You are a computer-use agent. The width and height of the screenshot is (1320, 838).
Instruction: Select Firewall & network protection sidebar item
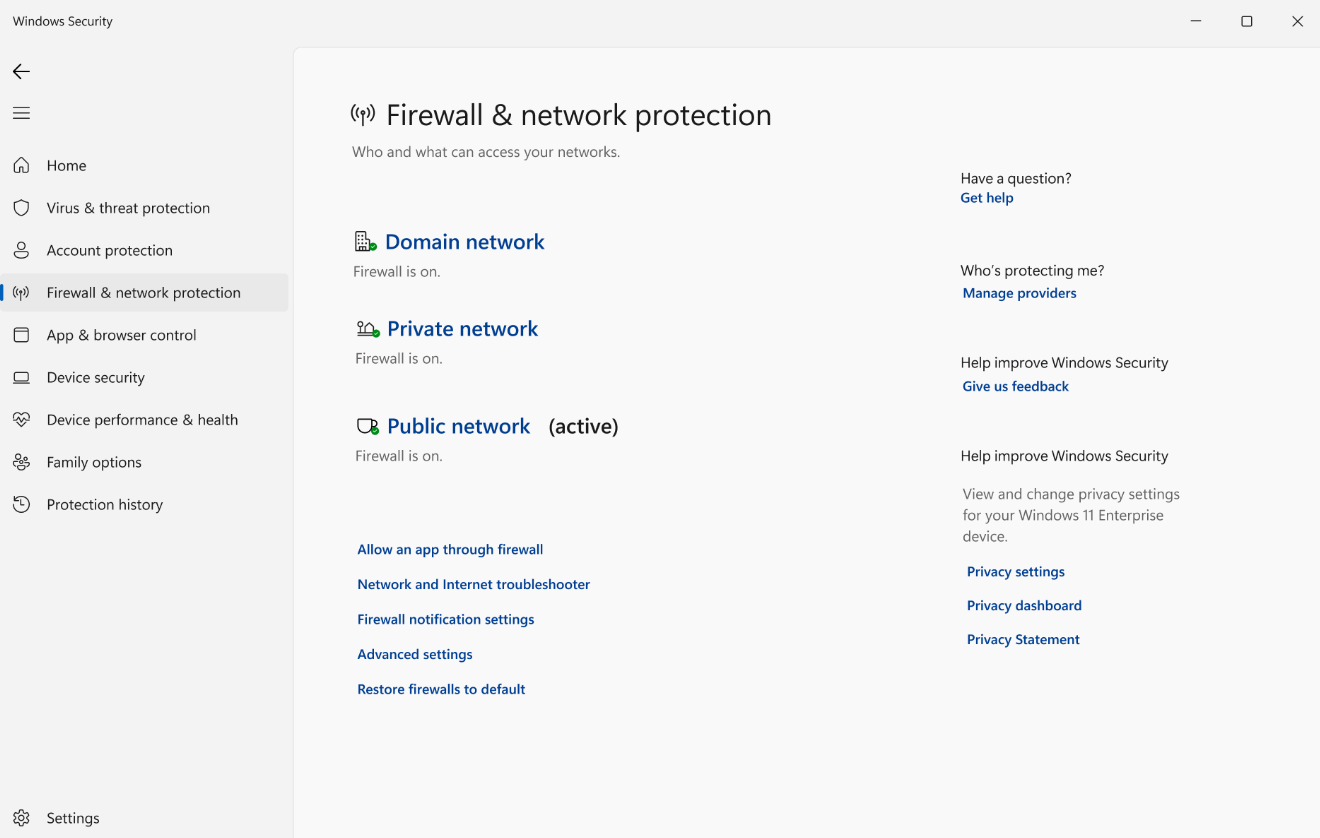coord(143,293)
